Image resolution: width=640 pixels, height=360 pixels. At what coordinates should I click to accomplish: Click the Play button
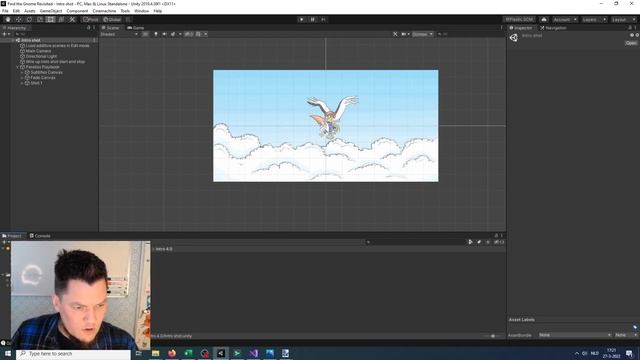point(302,20)
